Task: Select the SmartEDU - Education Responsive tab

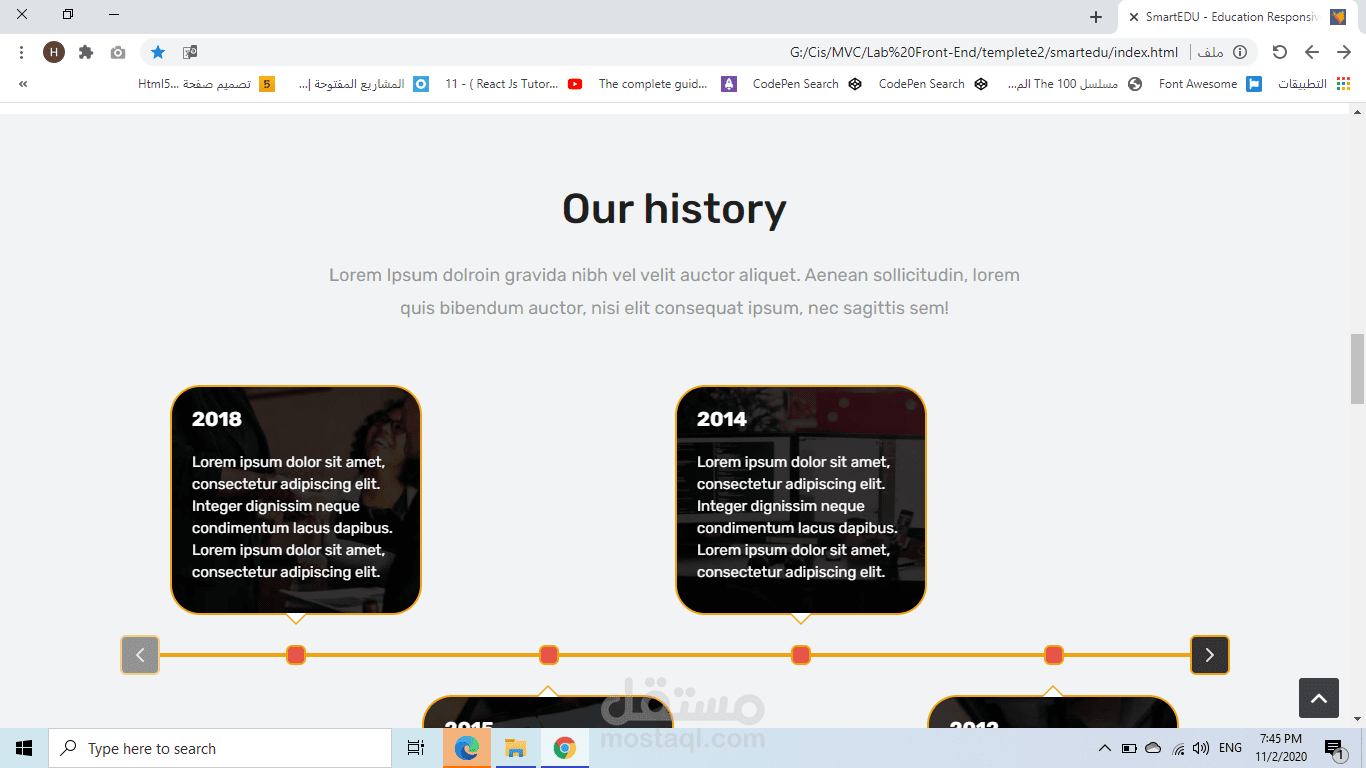Action: [1237, 17]
